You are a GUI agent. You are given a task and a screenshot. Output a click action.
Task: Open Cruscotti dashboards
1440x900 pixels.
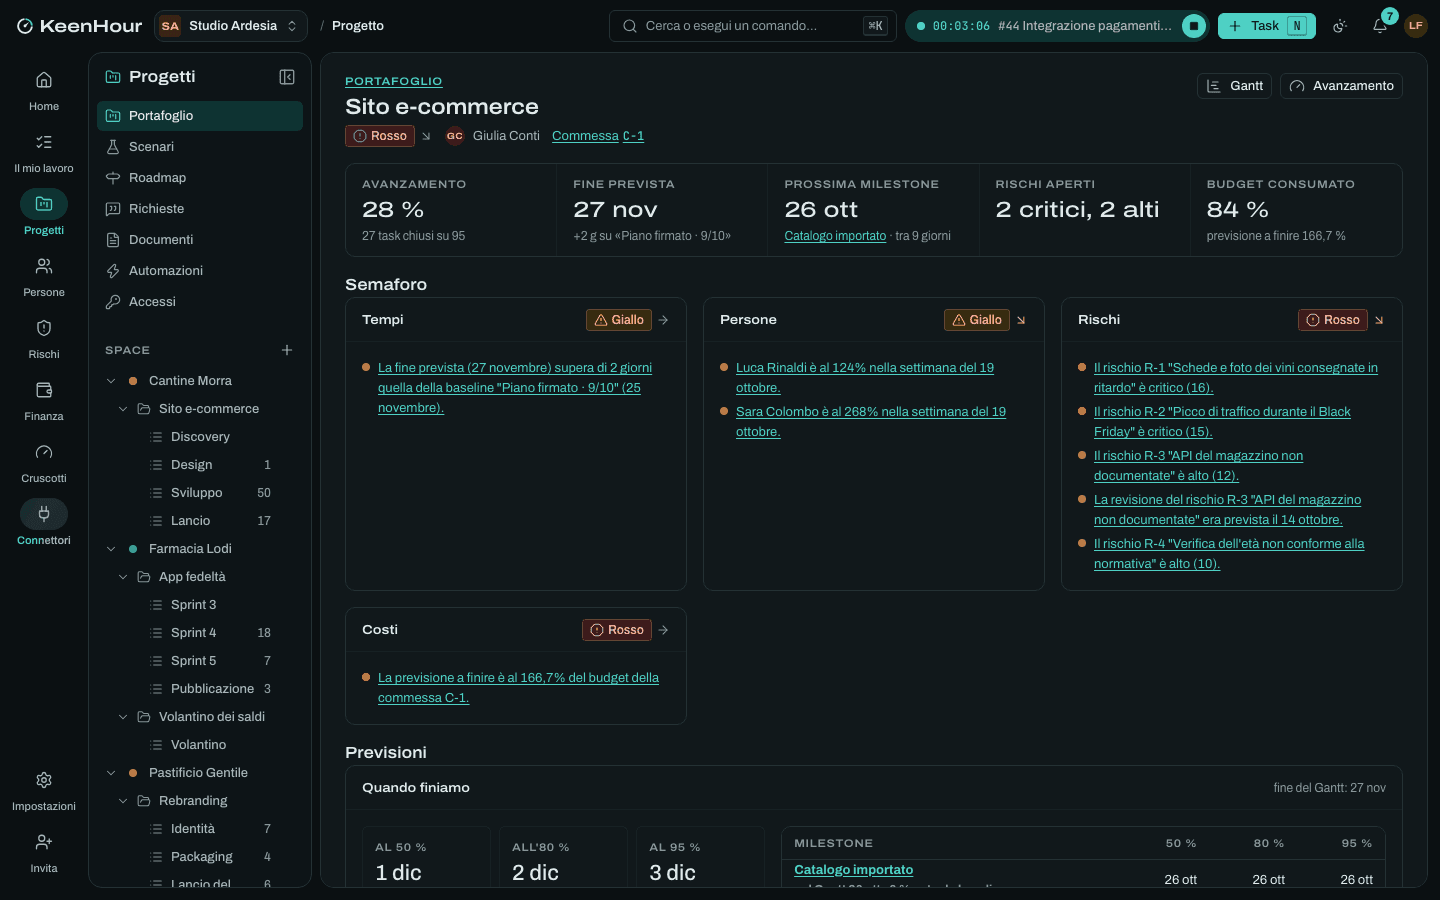[x=44, y=463]
